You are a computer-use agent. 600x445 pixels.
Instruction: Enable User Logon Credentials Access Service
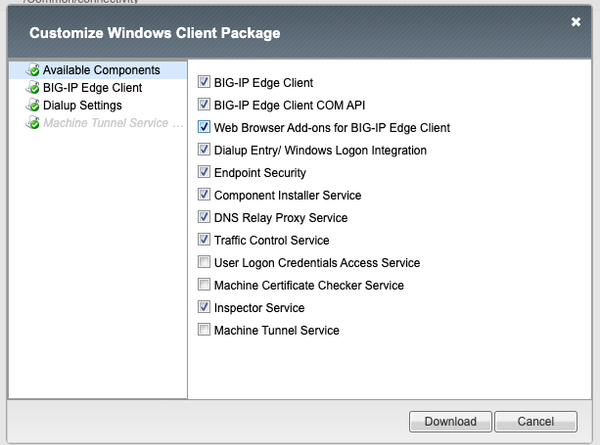(x=204, y=263)
